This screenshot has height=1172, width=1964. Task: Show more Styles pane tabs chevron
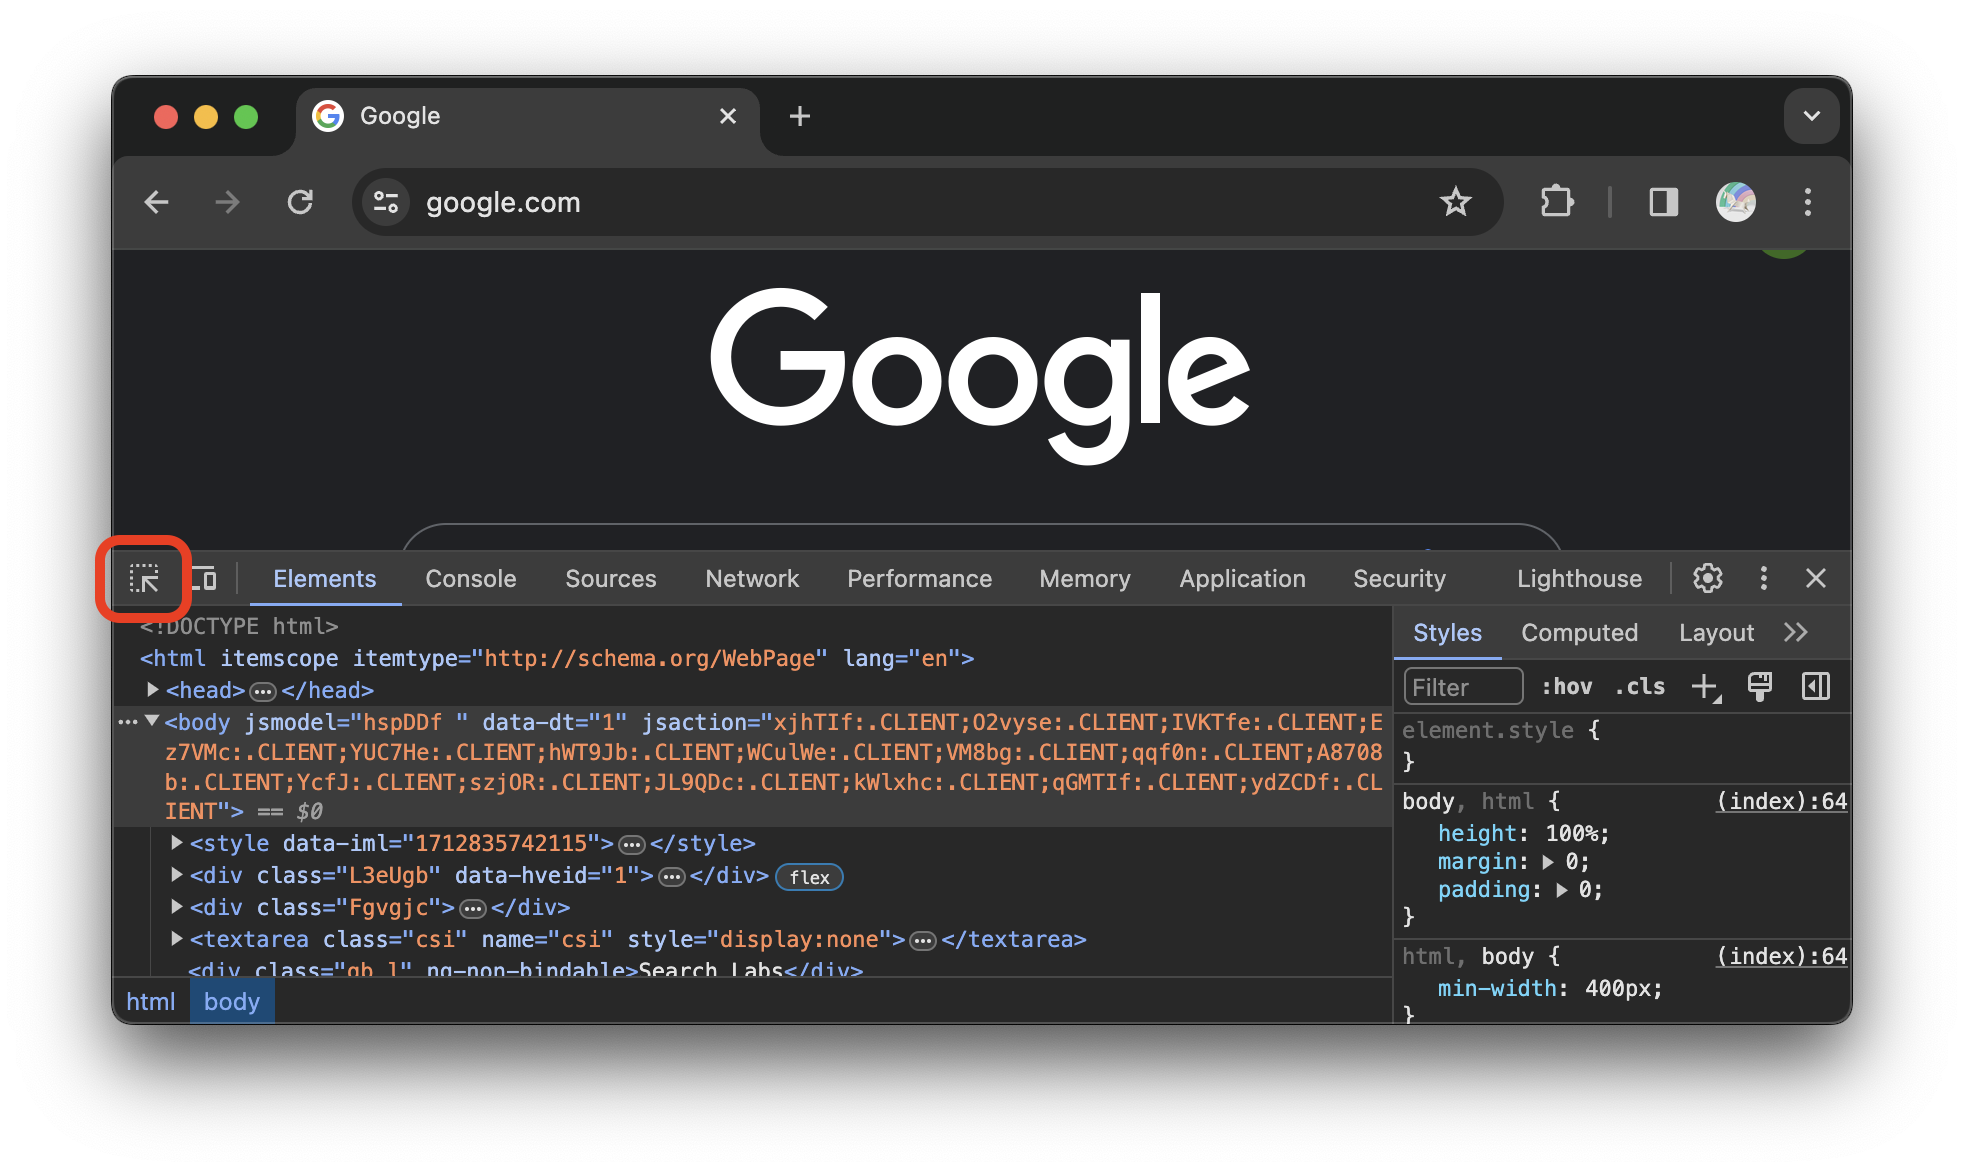coord(1796,633)
